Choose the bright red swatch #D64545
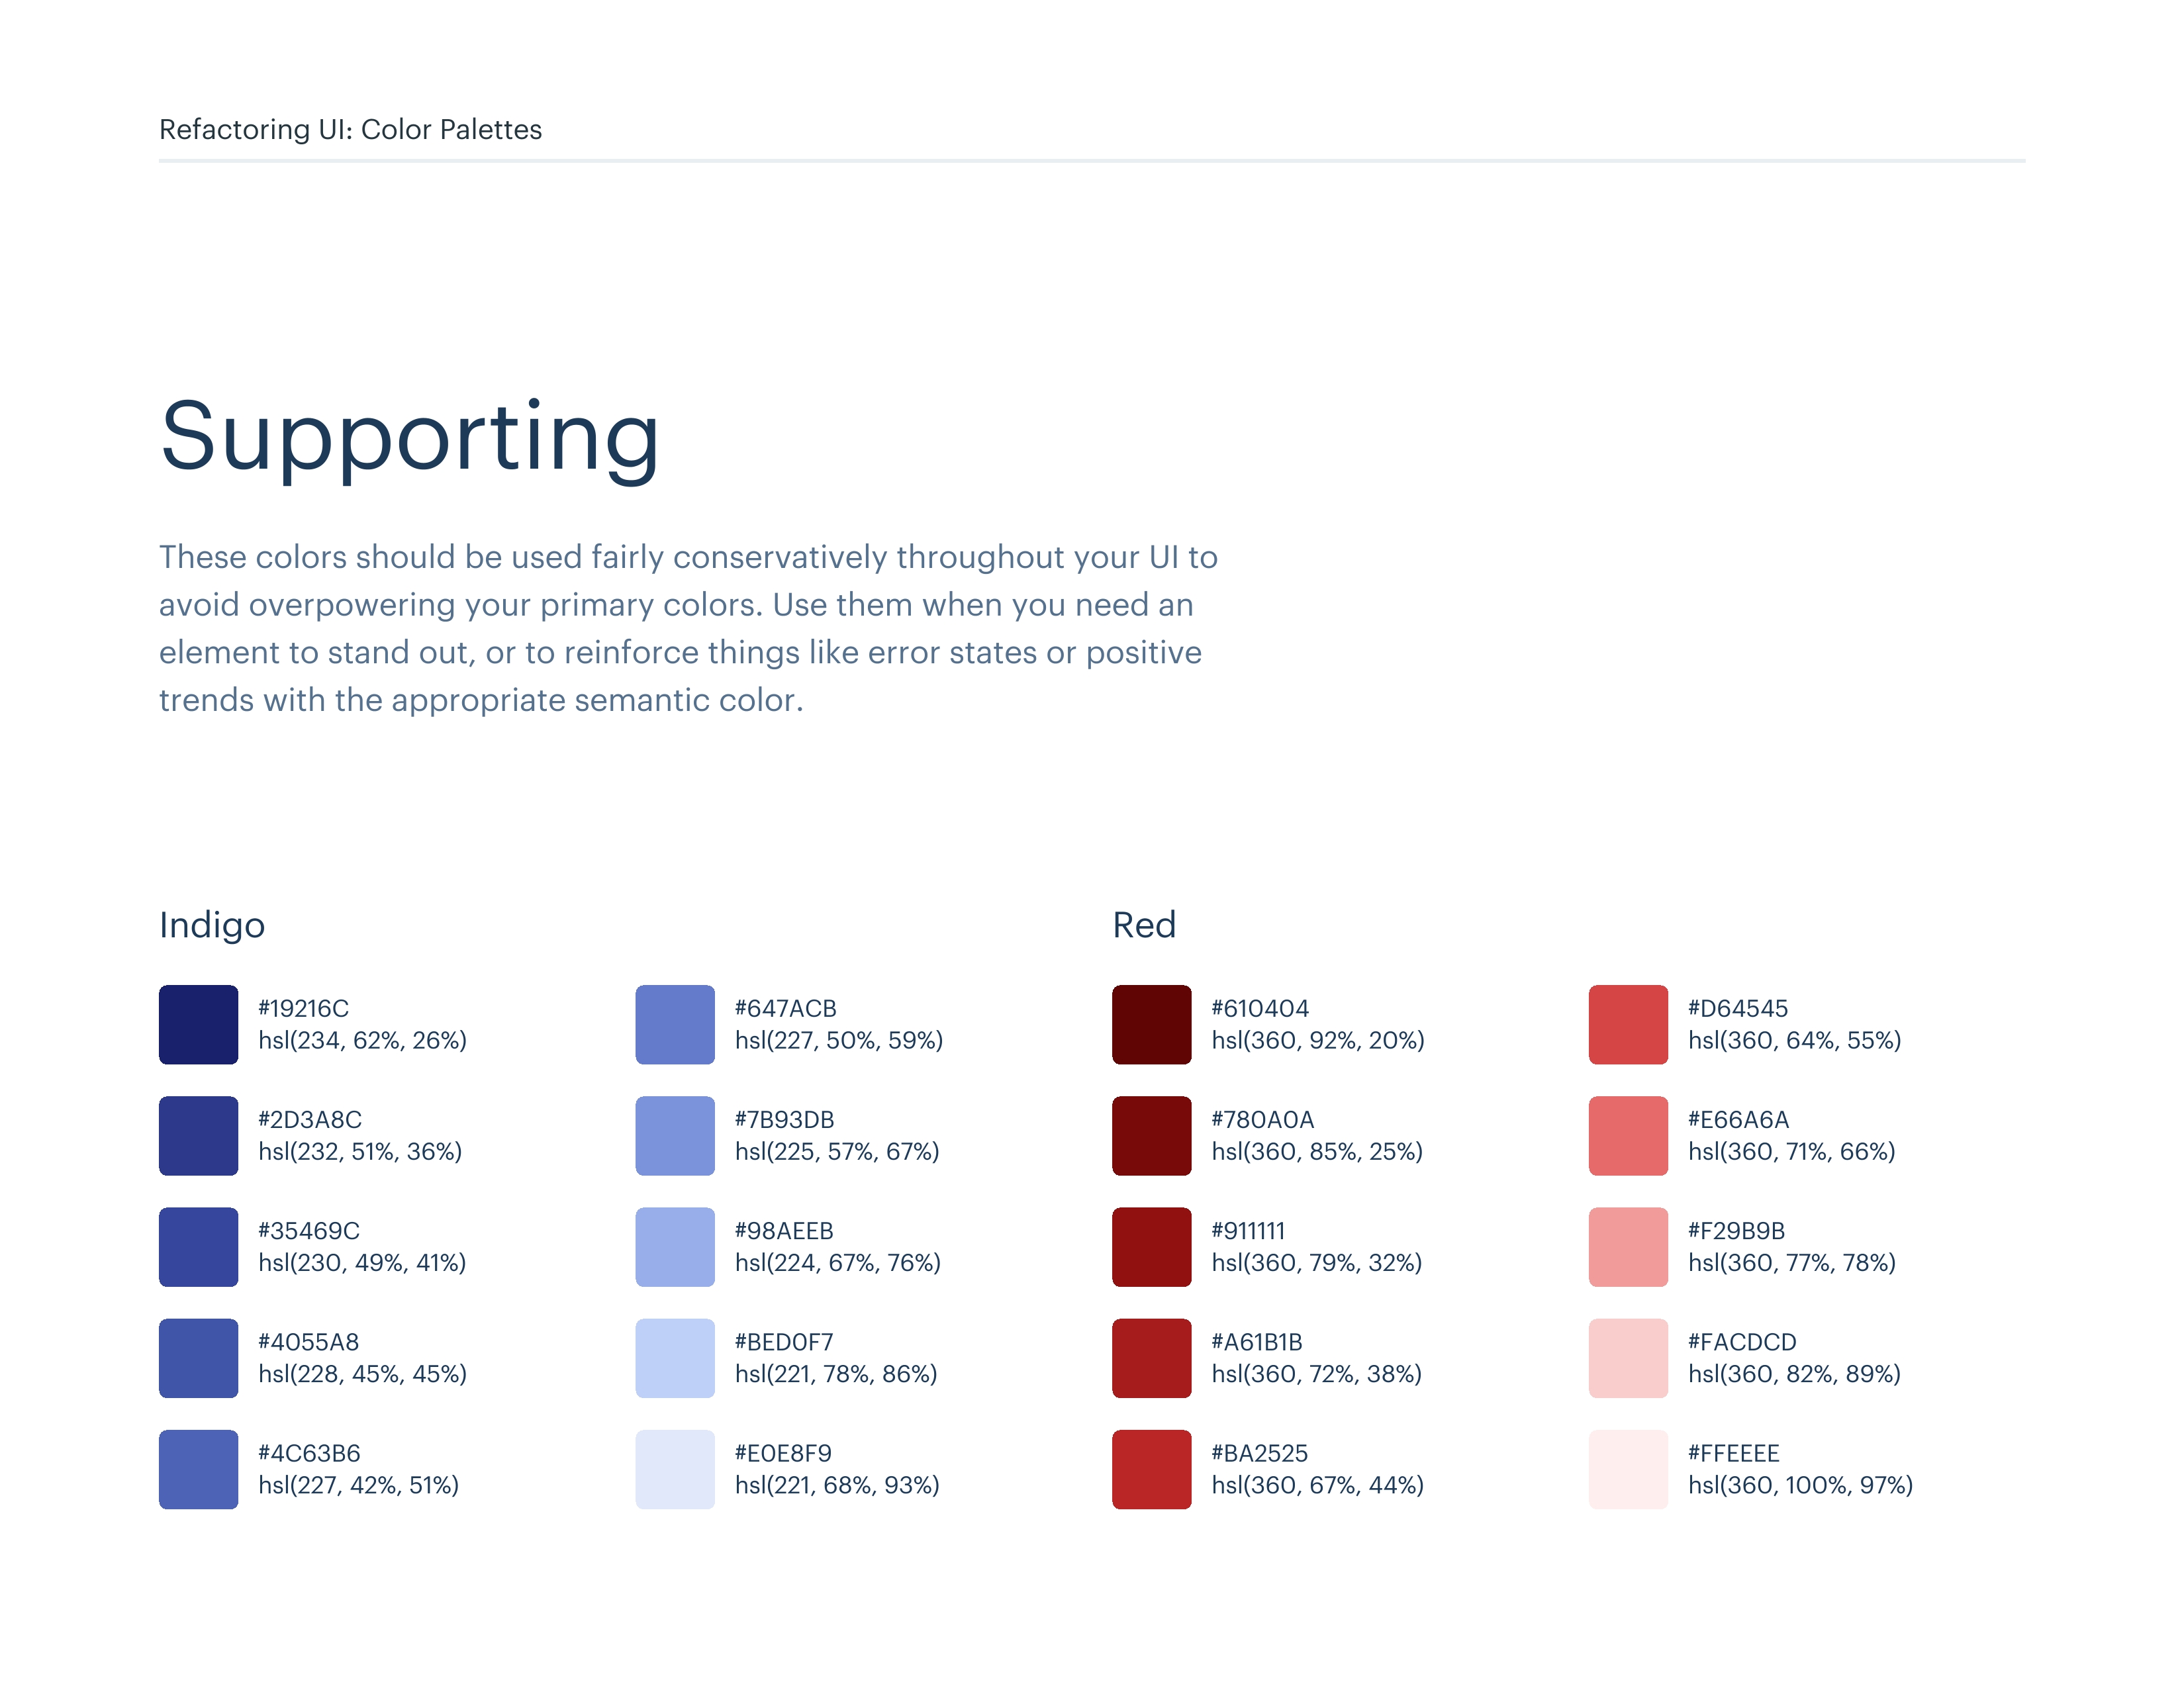 pyautogui.click(x=1628, y=1024)
